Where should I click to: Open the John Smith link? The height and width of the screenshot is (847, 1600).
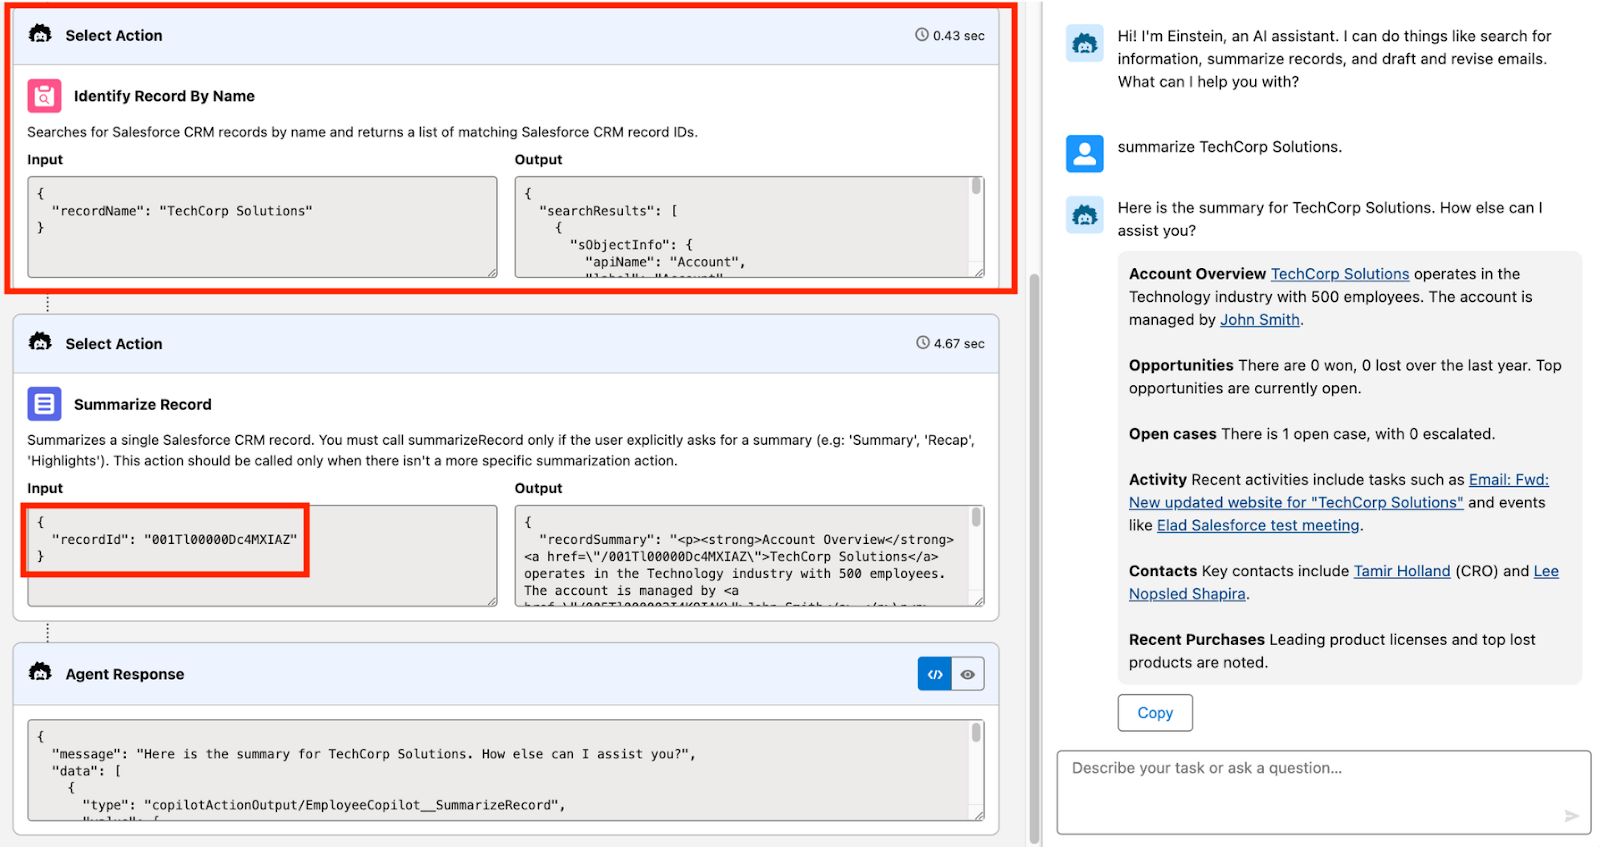point(1260,320)
